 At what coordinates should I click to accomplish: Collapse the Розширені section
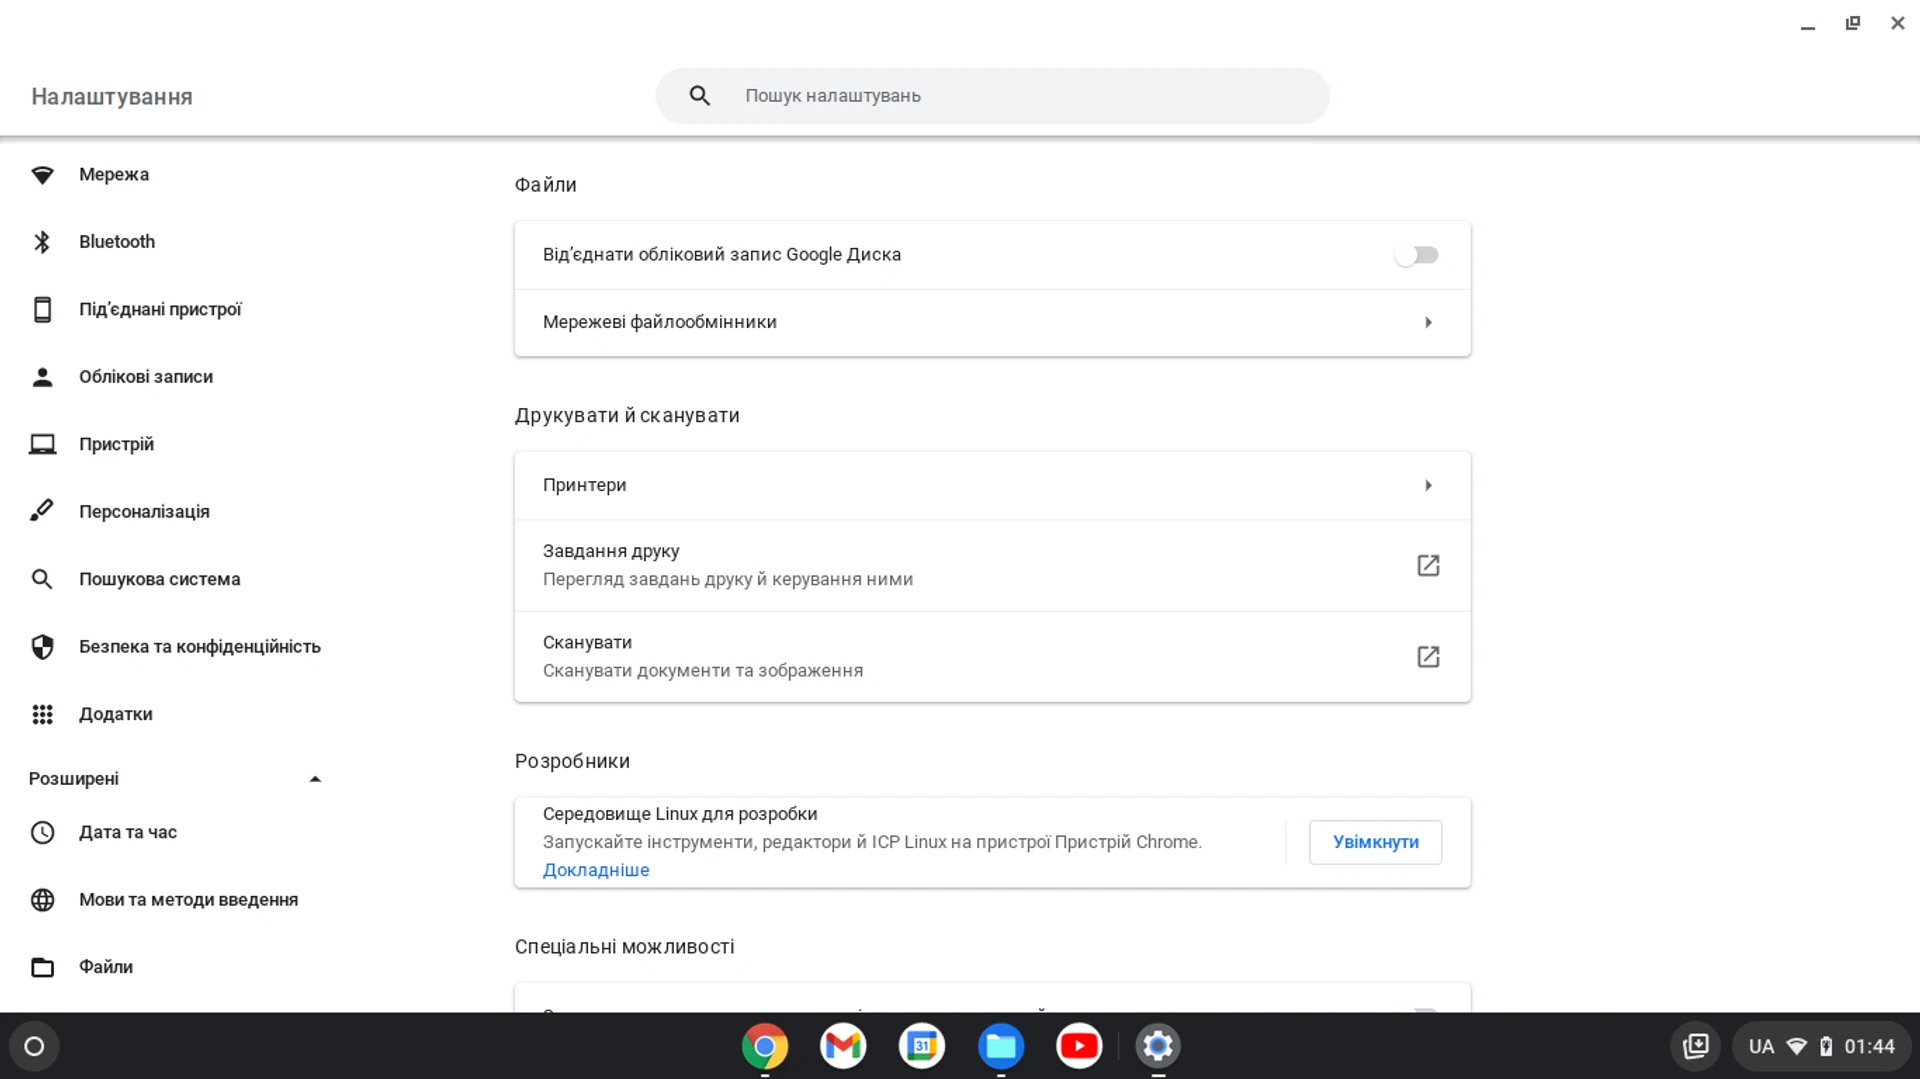pyautogui.click(x=315, y=779)
